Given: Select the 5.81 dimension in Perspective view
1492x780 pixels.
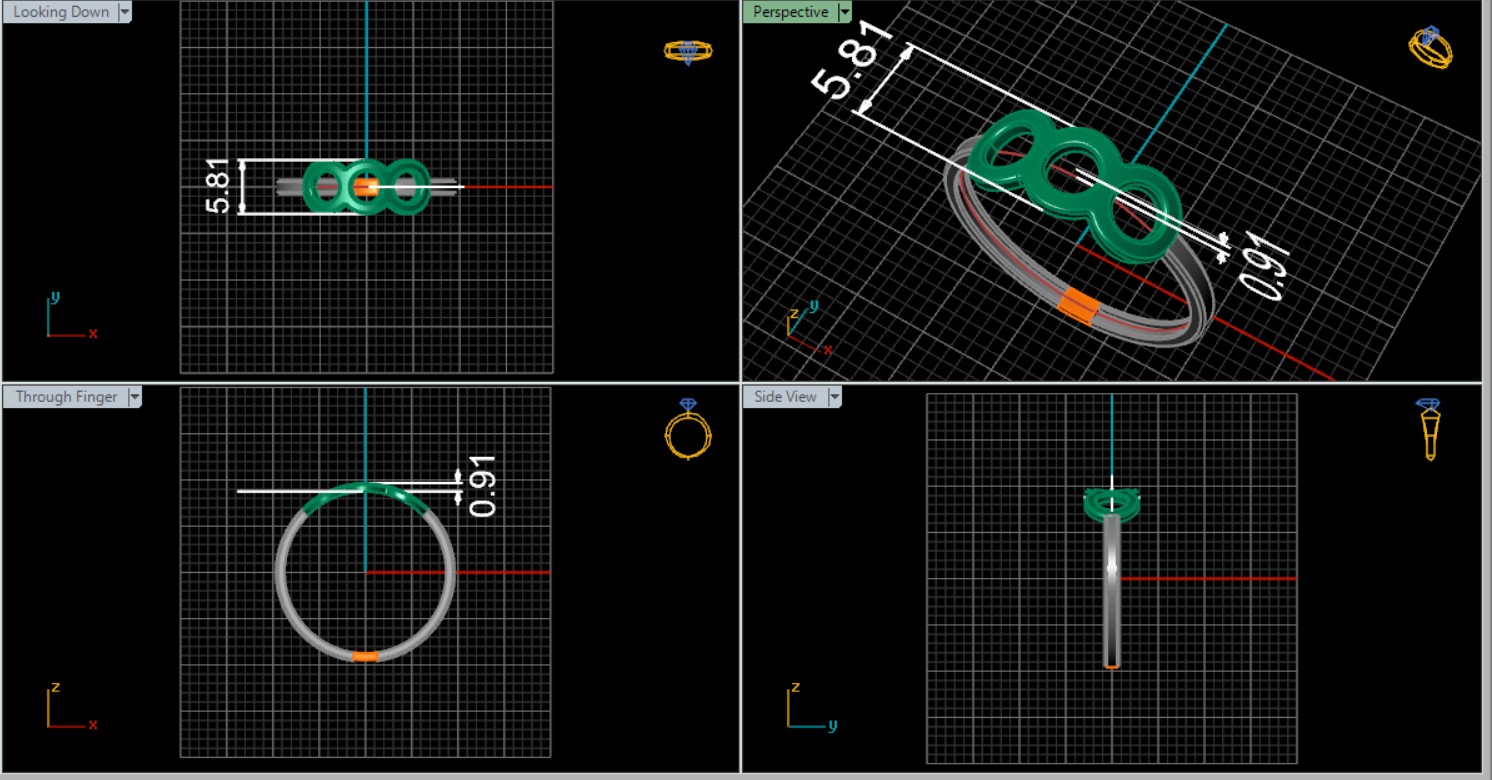Looking at the screenshot, I should [x=847, y=67].
